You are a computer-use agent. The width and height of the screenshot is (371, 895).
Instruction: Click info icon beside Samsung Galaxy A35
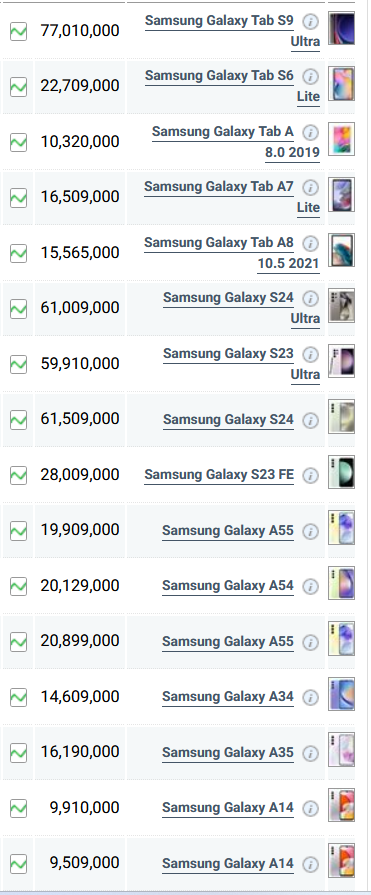pos(310,753)
